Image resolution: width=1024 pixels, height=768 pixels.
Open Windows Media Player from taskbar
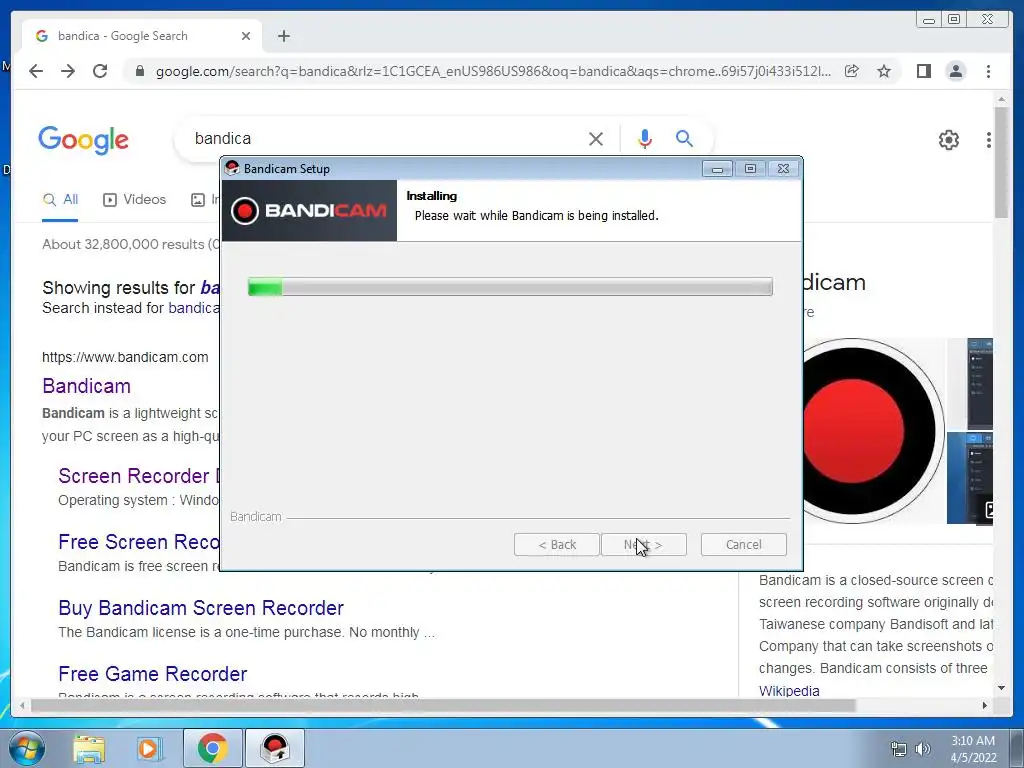click(x=148, y=749)
